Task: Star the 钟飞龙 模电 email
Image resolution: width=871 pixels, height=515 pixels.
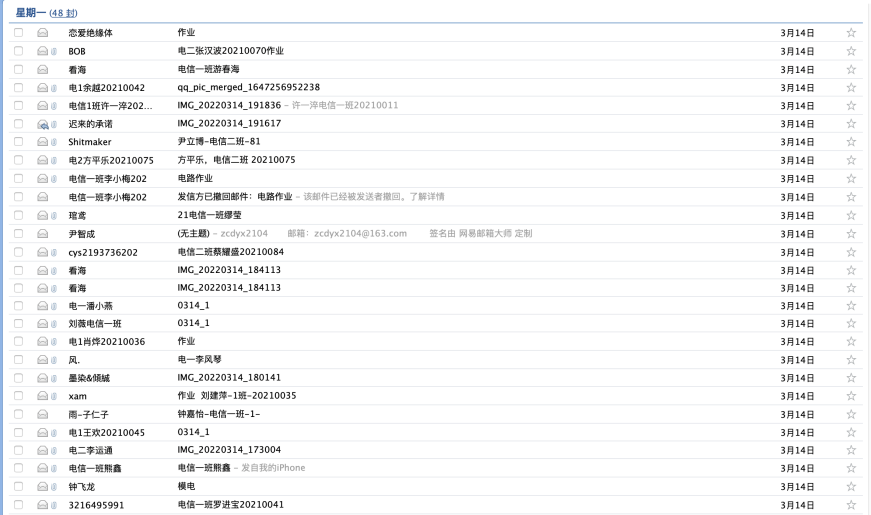Action: tap(851, 486)
